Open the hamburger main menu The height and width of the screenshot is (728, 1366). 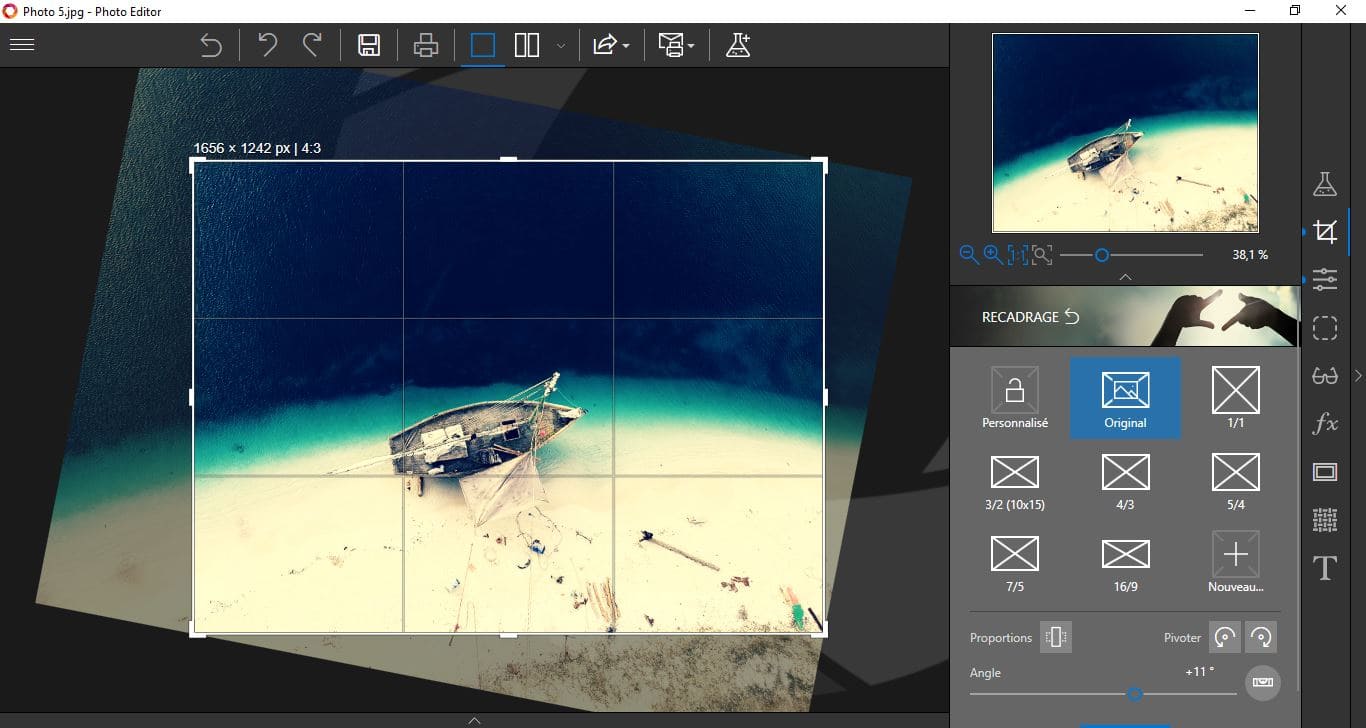pyautogui.click(x=21, y=45)
